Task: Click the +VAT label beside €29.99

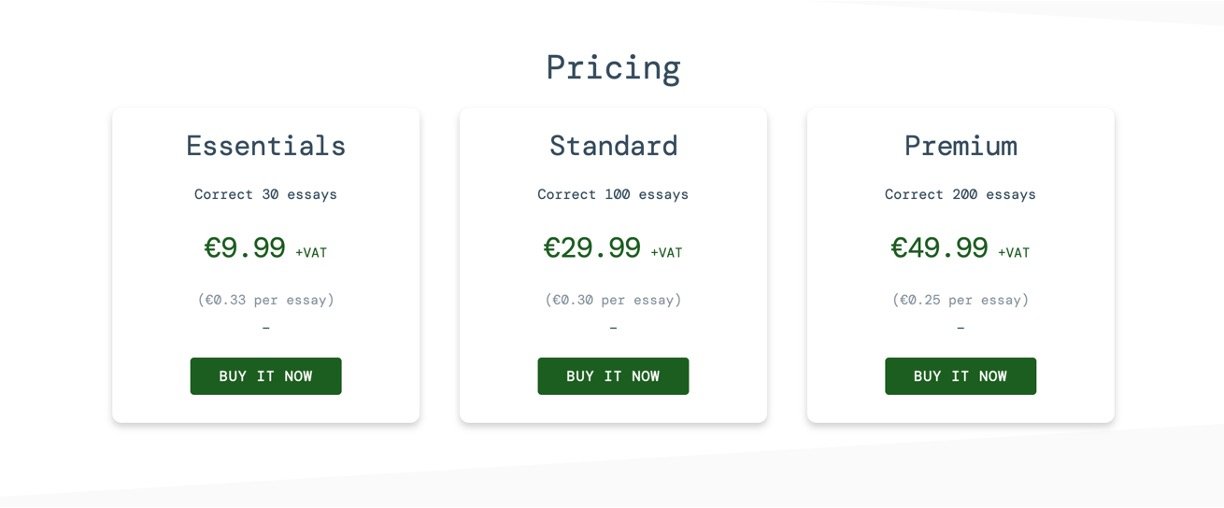Action: [666, 253]
